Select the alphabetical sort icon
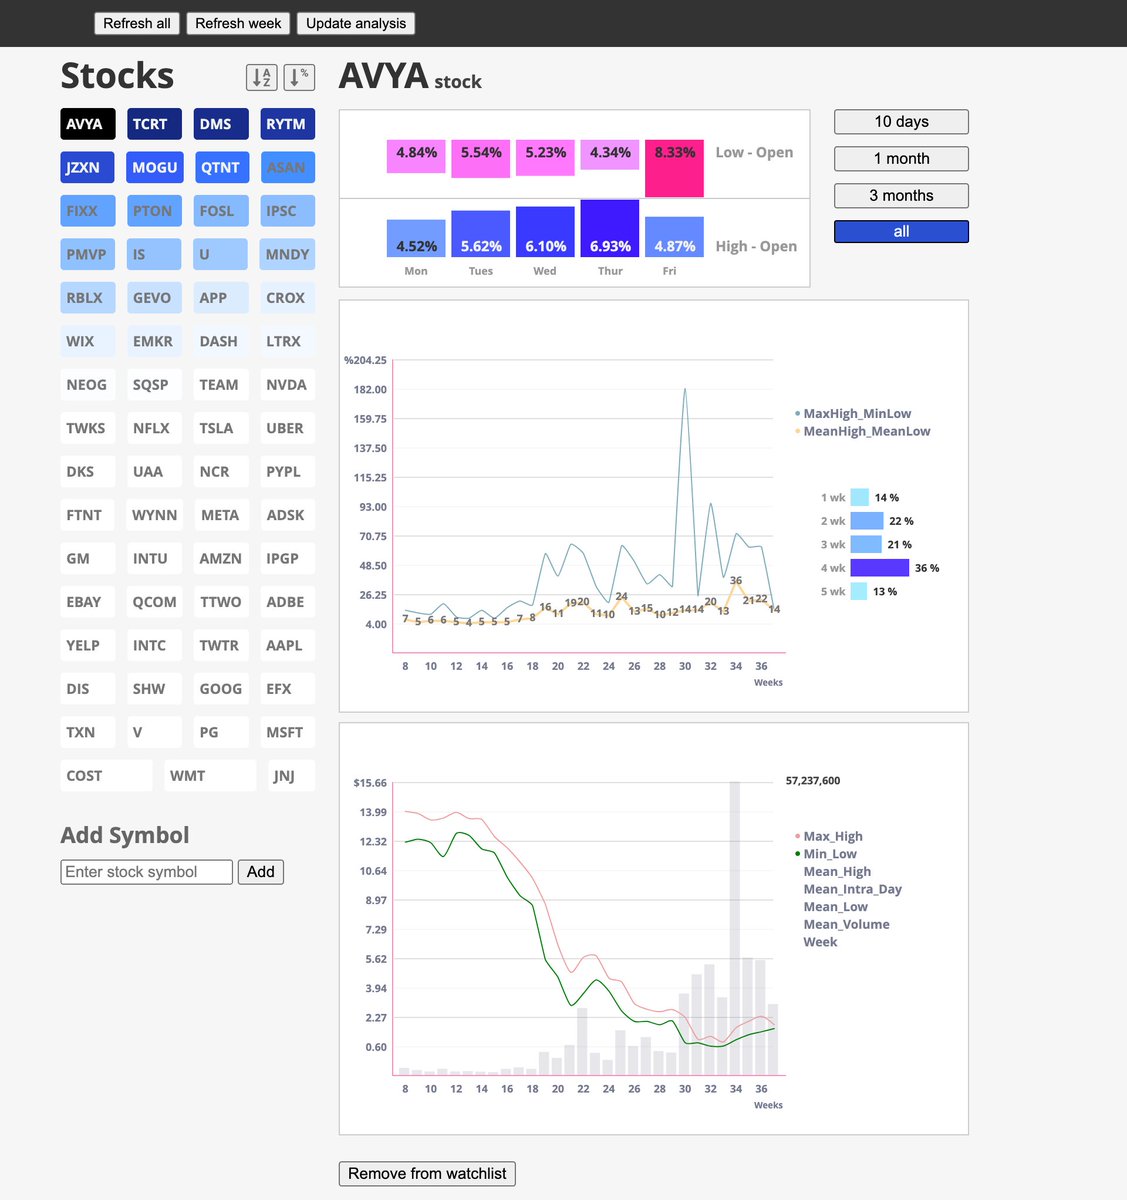 tap(262, 77)
